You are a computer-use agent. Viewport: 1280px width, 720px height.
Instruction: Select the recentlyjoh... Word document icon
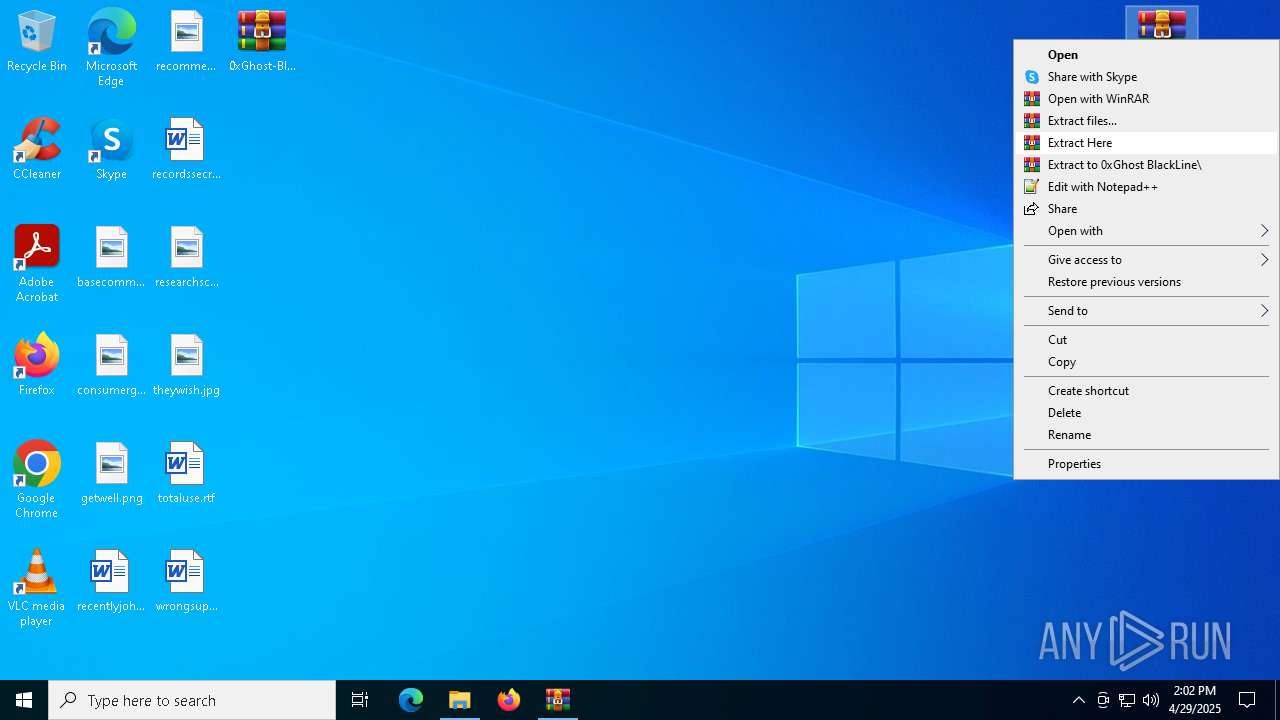pyautogui.click(x=111, y=582)
